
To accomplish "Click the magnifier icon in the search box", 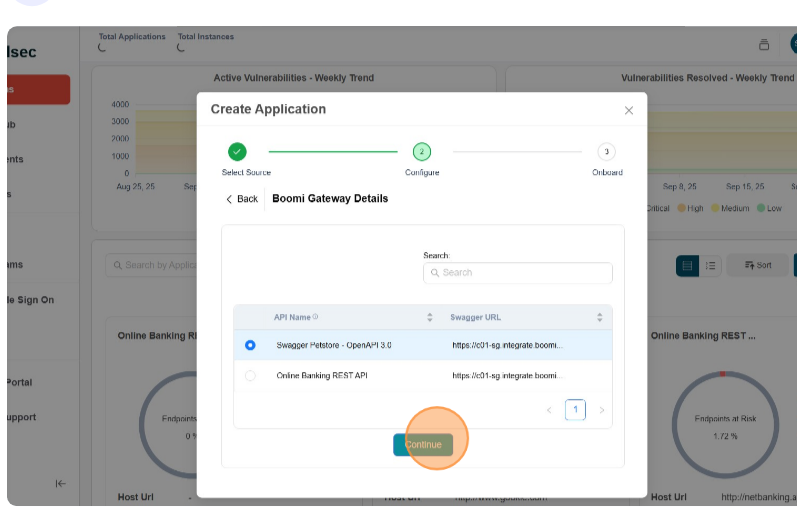I will pos(435,273).
